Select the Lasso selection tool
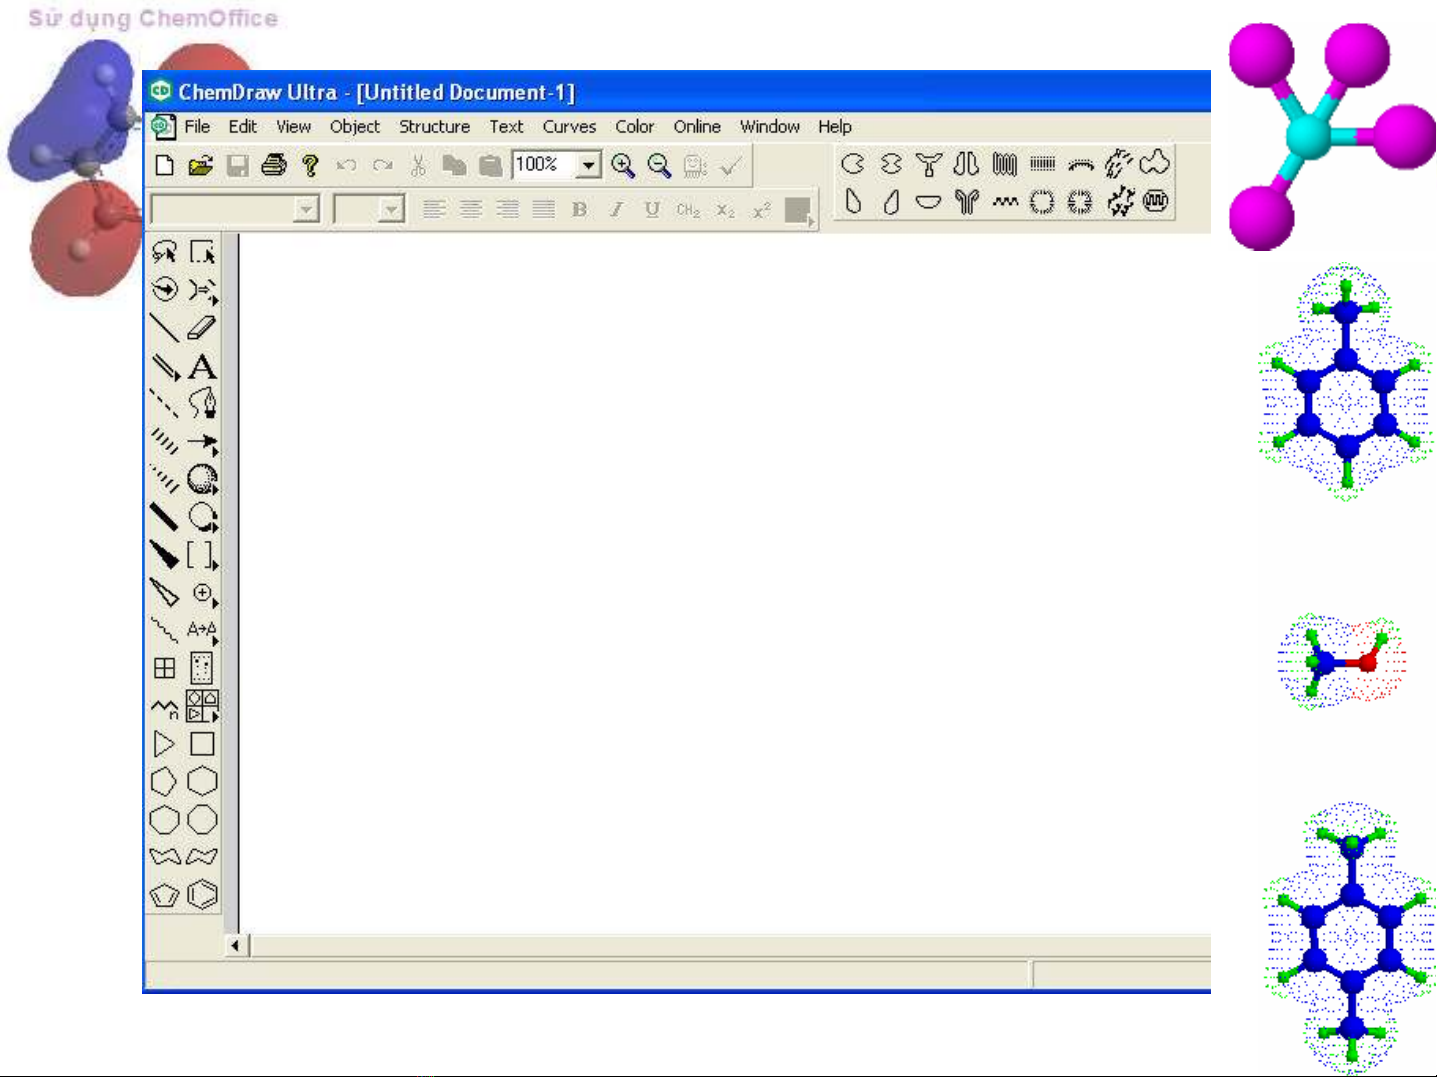Screen dimensions: 1437x1077 click(x=164, y=251)
